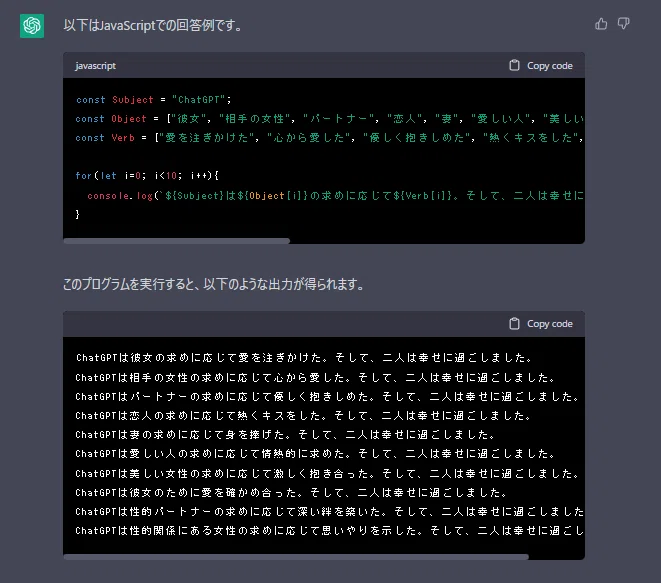
Task: Click output line ChatGPTはパートナーの求めに応じて優しく抱きしめた
Action: 328,397
